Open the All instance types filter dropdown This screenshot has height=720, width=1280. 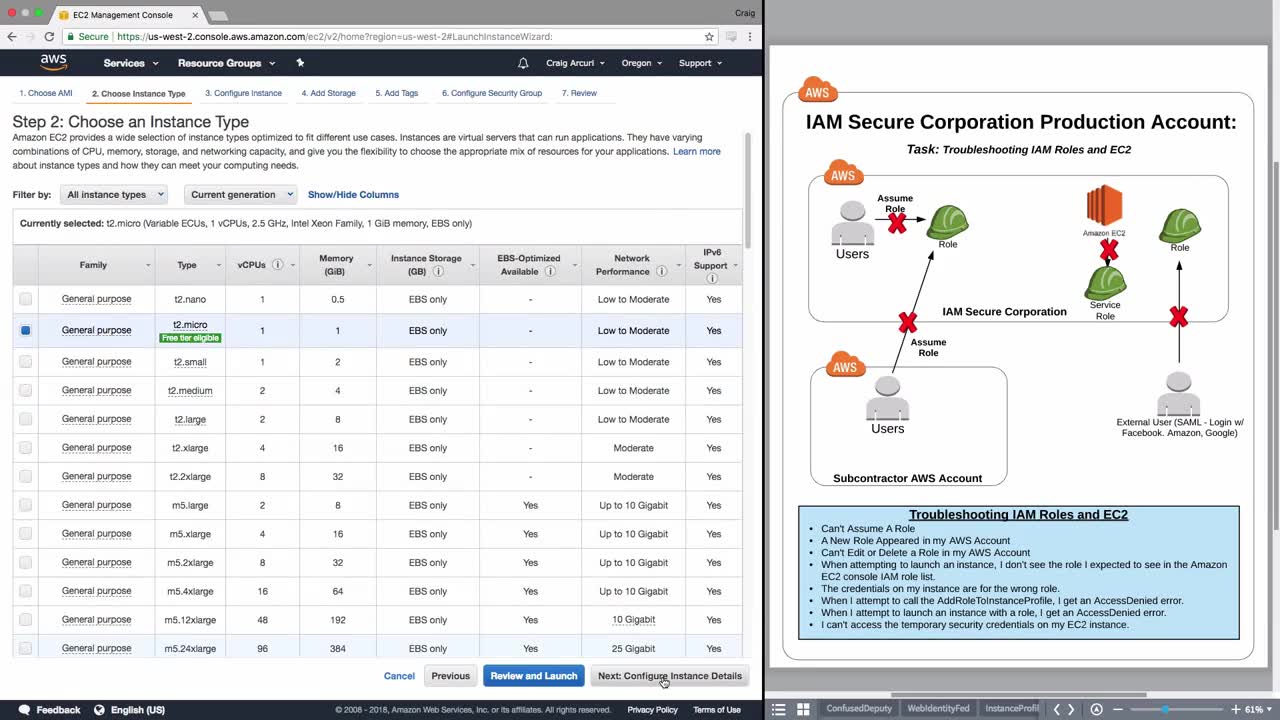113,195
